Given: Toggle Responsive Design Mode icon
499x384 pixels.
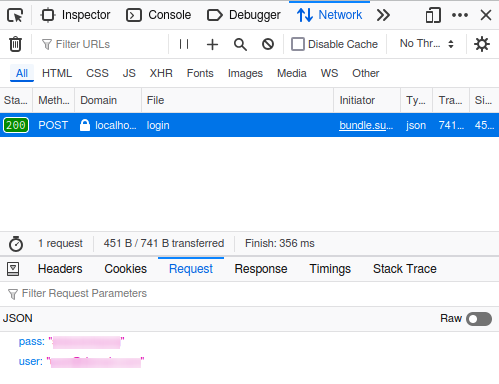Looking at the screenshot, I should [433, 15].
